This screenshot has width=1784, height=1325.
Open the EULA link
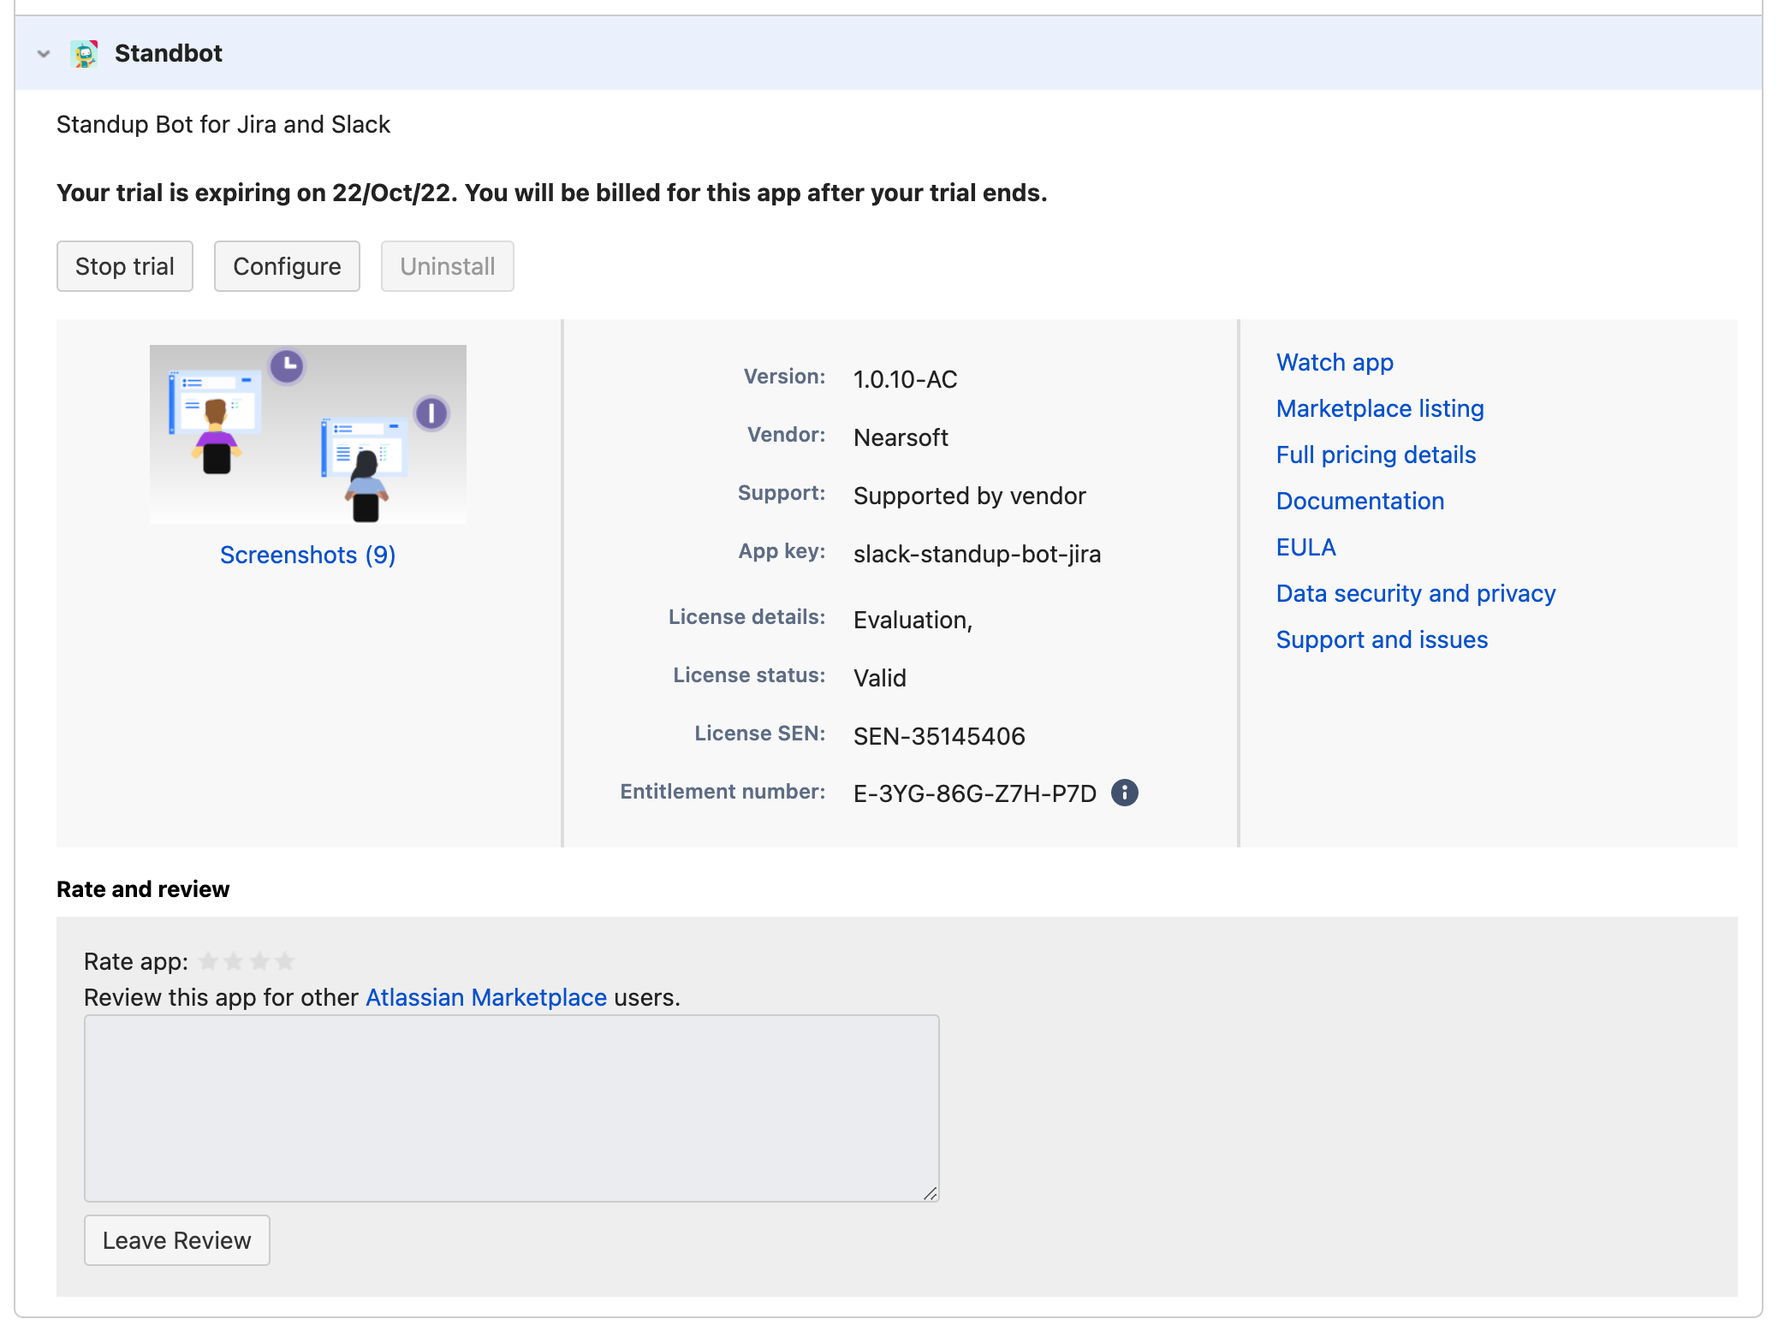coord(1305,547)
